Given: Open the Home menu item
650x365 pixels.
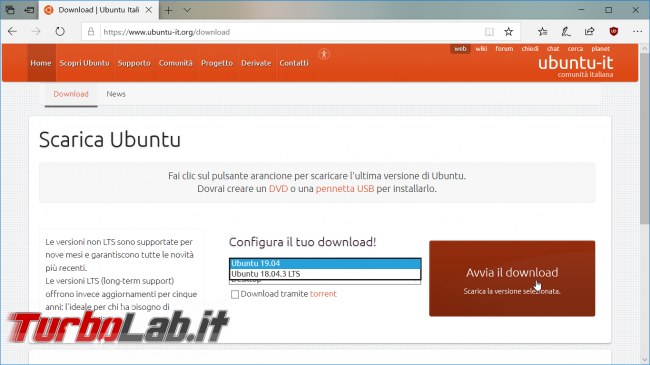Looking at the screenshot, I should point(41,63).
